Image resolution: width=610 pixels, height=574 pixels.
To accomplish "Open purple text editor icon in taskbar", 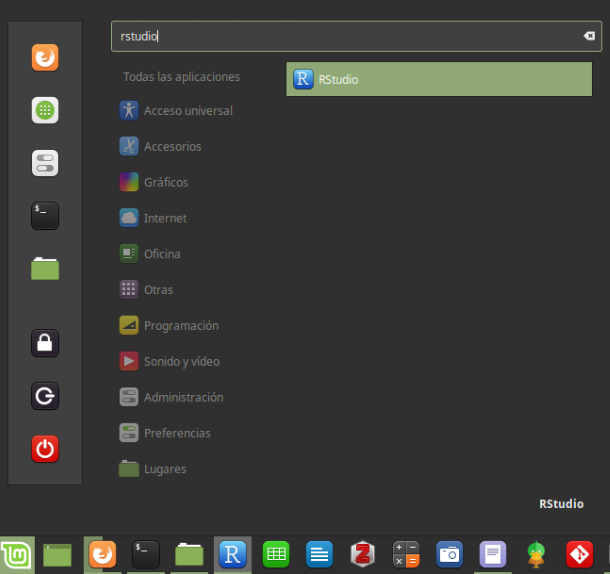I will [x=493, y=554].
